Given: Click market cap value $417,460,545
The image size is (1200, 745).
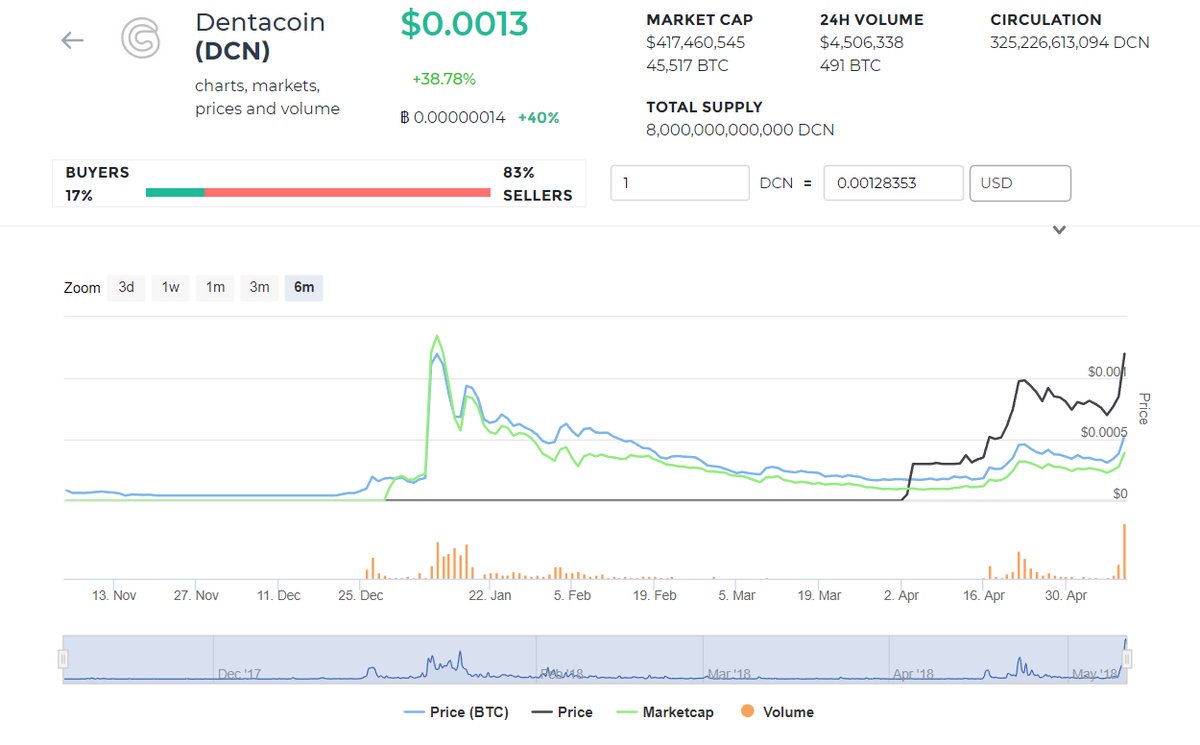Looking at the screenshot, I should [696, 43].
